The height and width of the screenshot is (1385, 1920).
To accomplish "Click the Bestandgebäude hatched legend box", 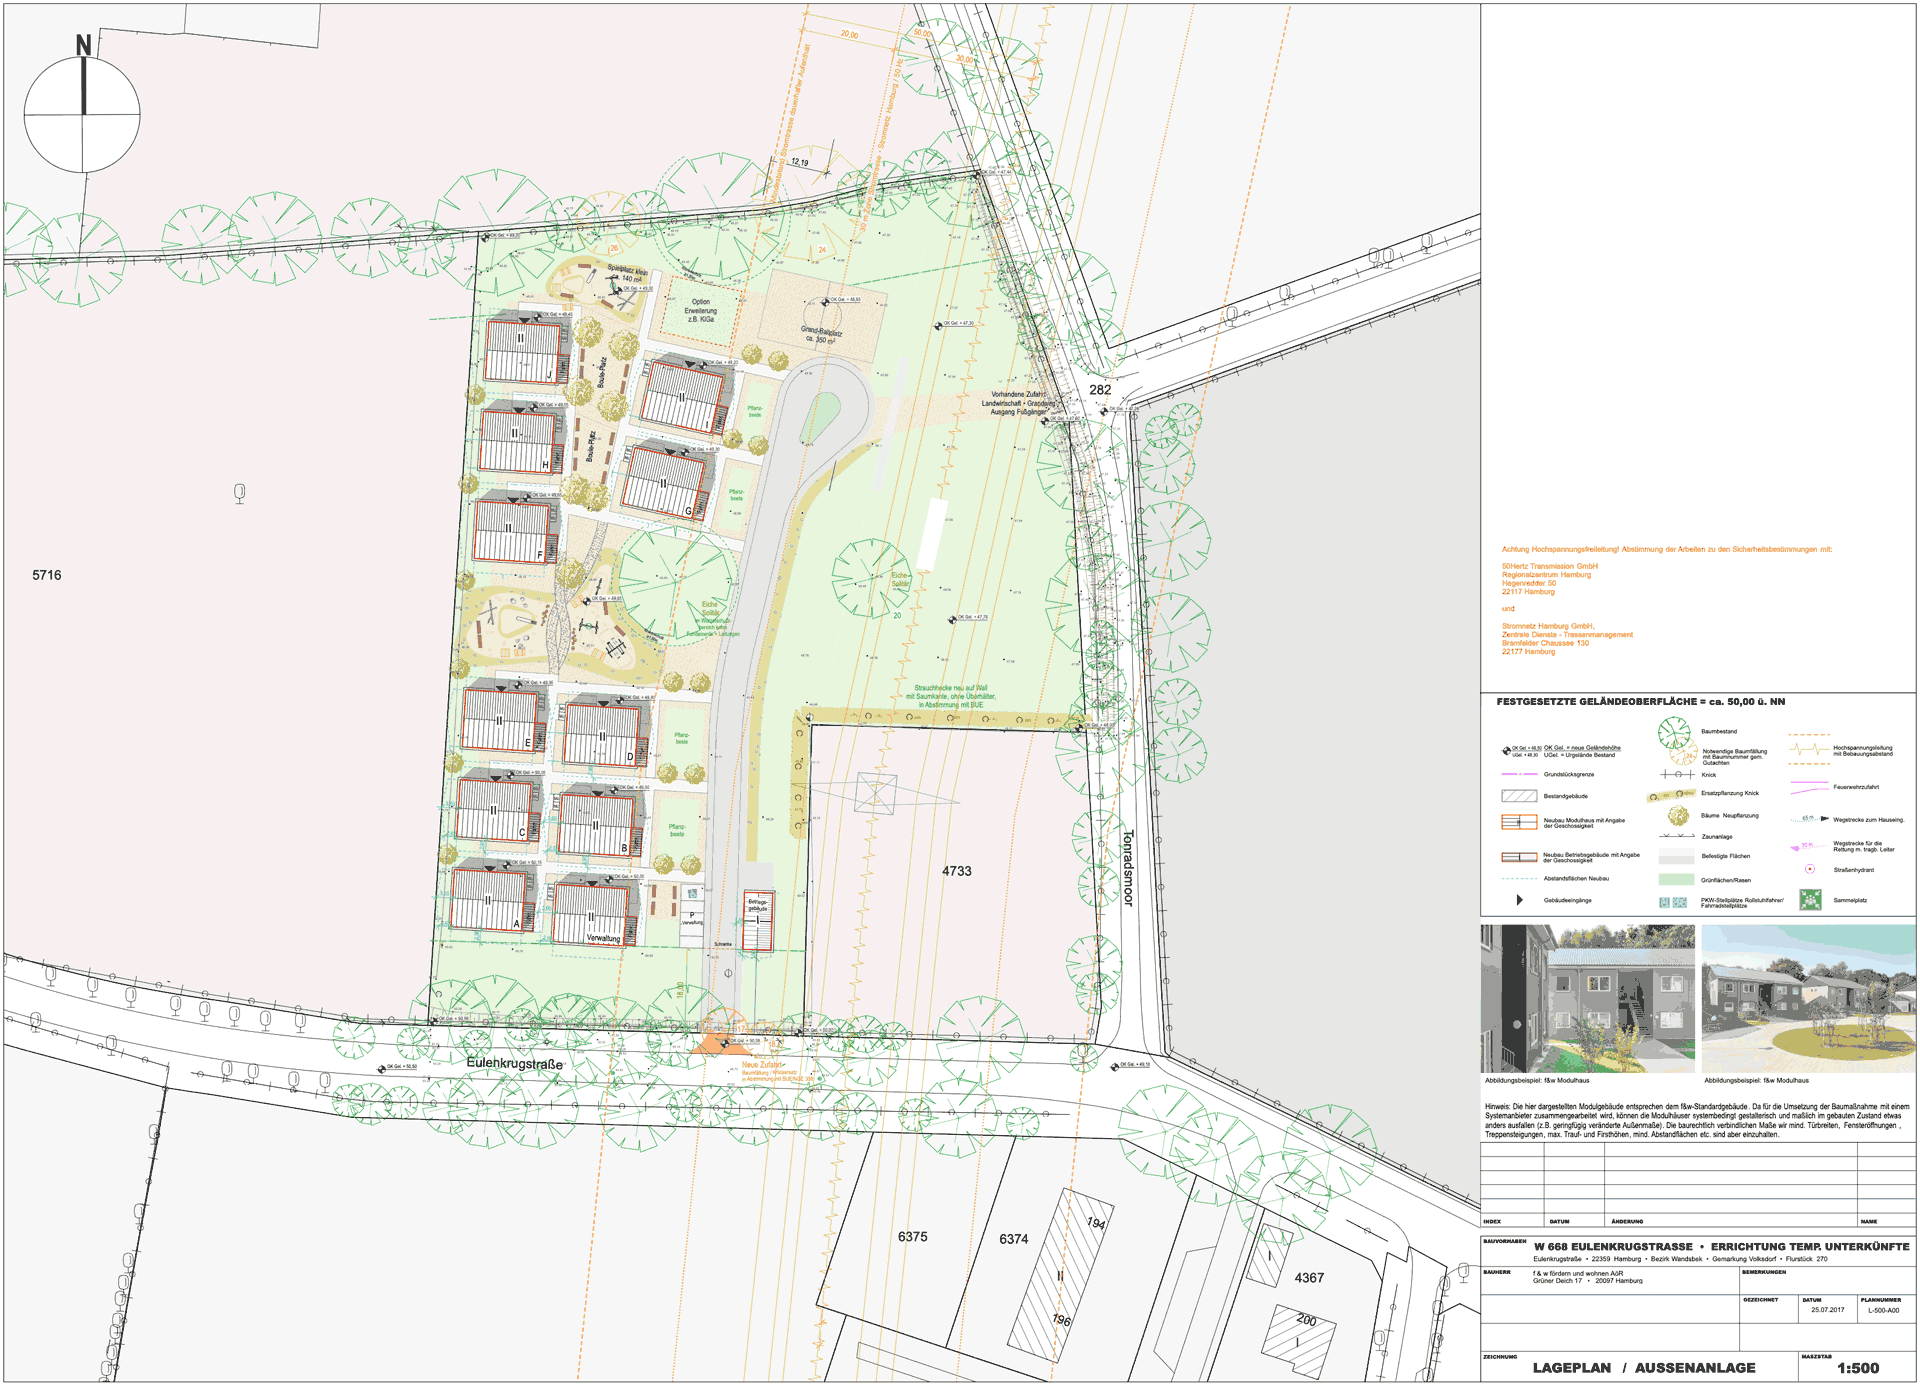I will [x=1519, y=796].
